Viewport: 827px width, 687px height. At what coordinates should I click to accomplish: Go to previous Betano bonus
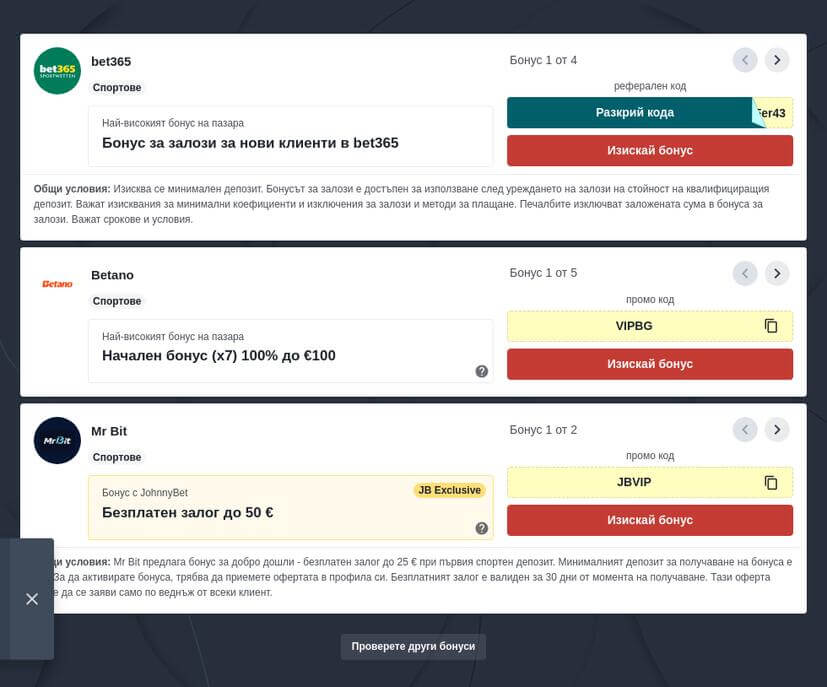(745, 273)
